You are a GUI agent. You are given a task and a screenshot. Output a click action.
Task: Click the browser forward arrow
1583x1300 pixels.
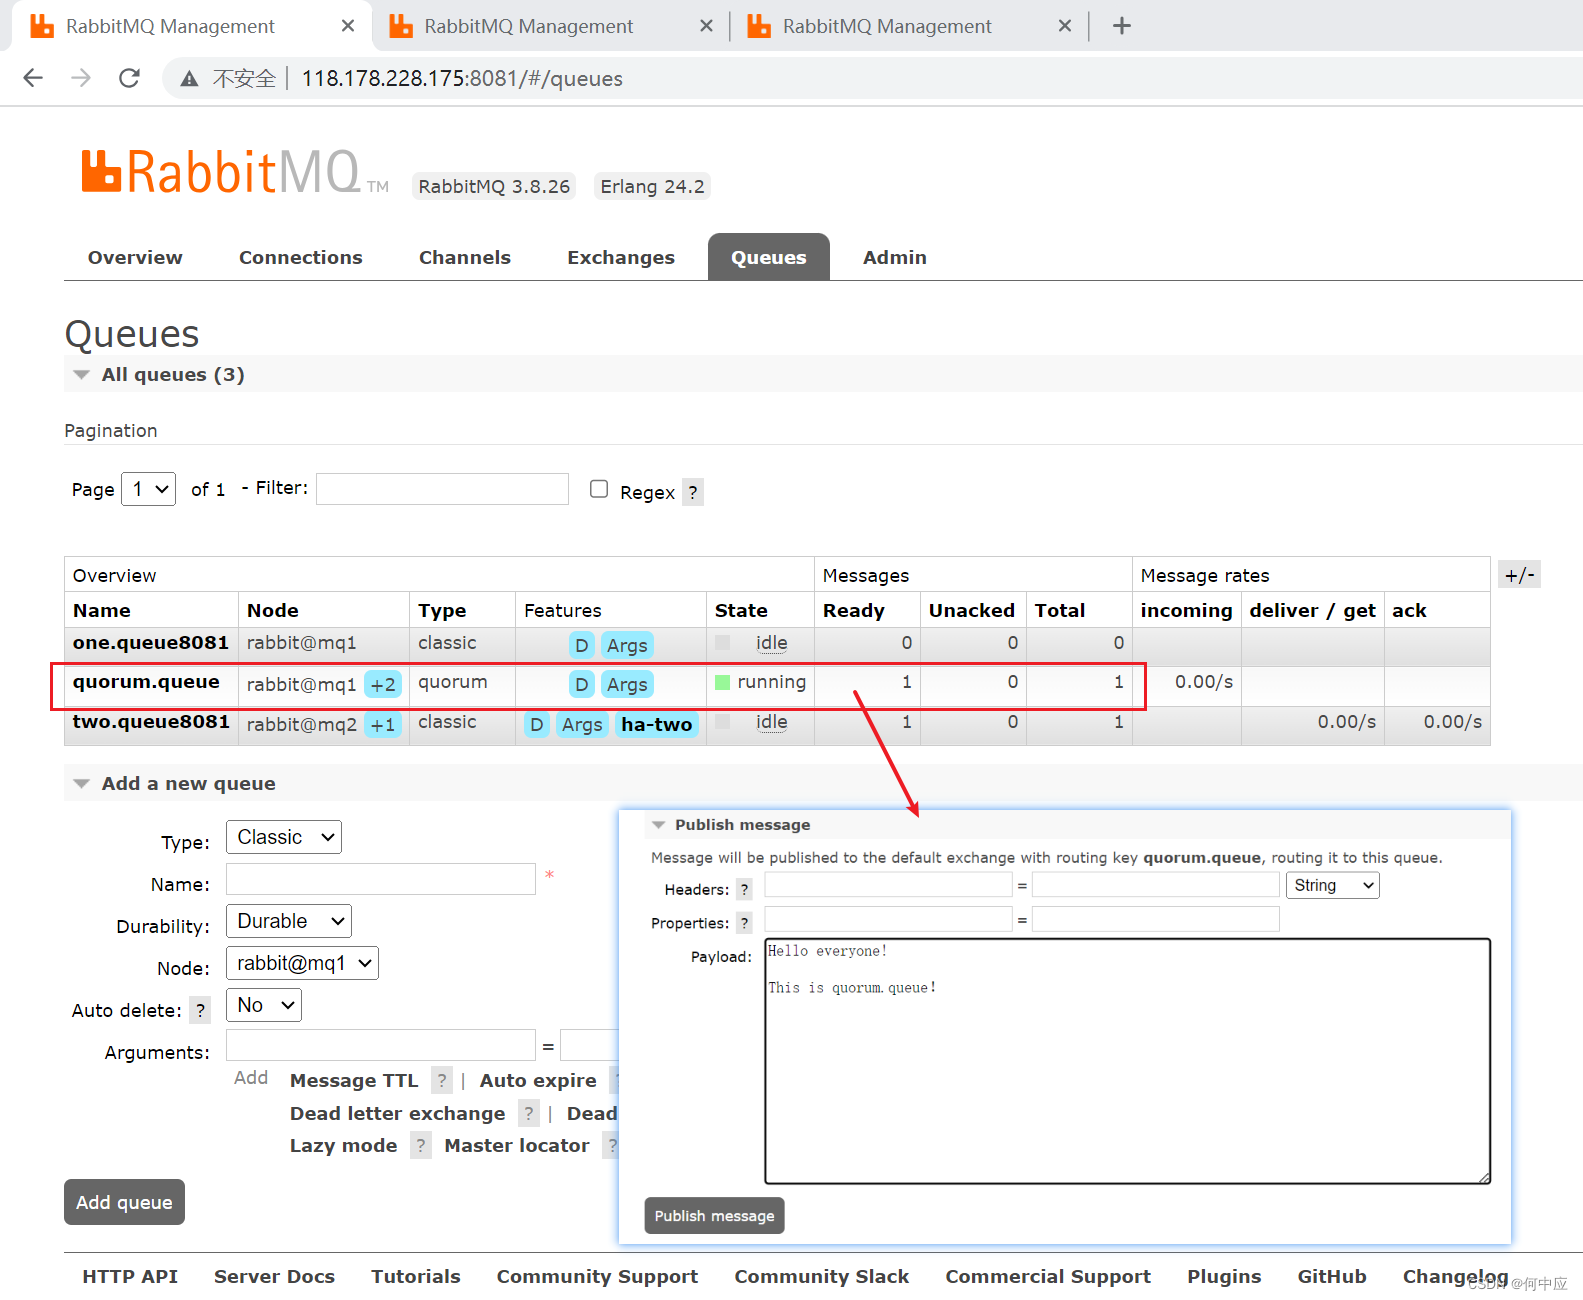(81, 78)
